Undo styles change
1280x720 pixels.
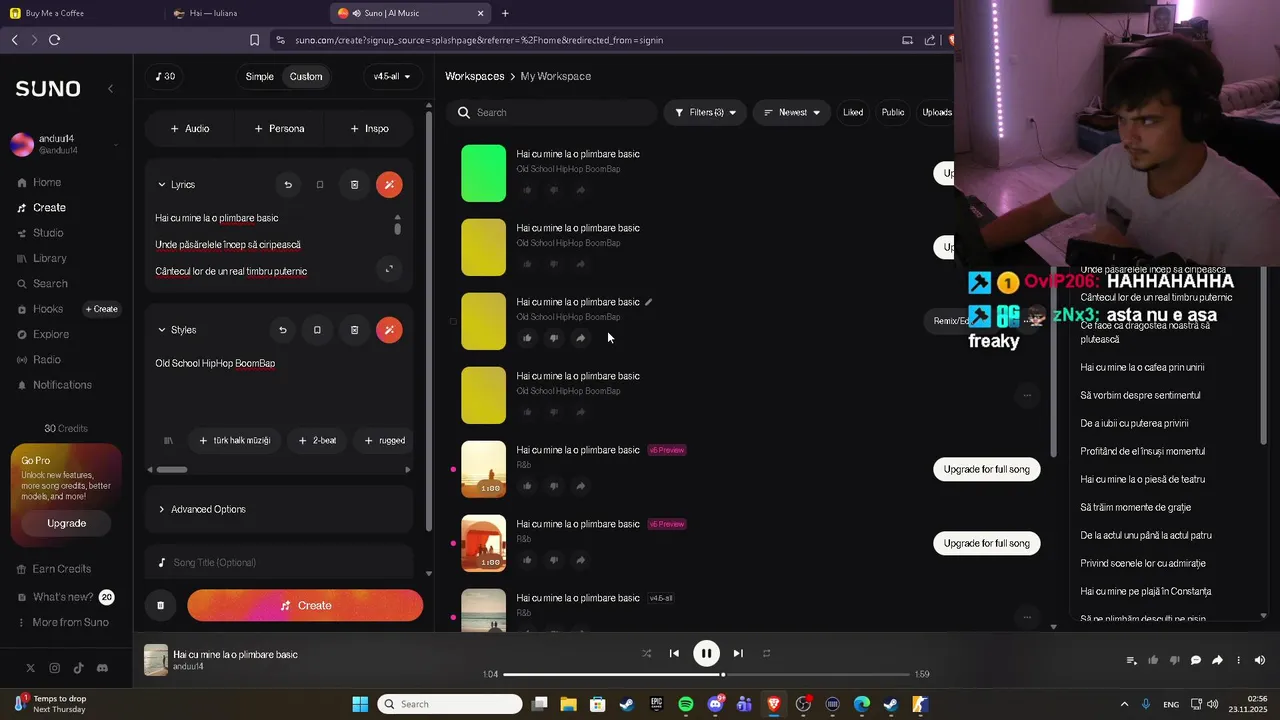pyautogui.click(x=283, y=330)
